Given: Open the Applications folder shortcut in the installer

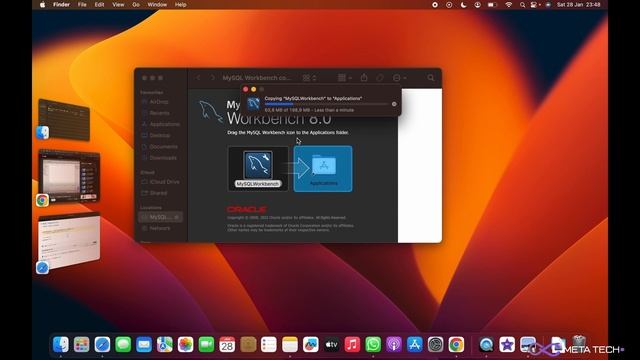Looking at the screenshot, I should click(324, 166).
